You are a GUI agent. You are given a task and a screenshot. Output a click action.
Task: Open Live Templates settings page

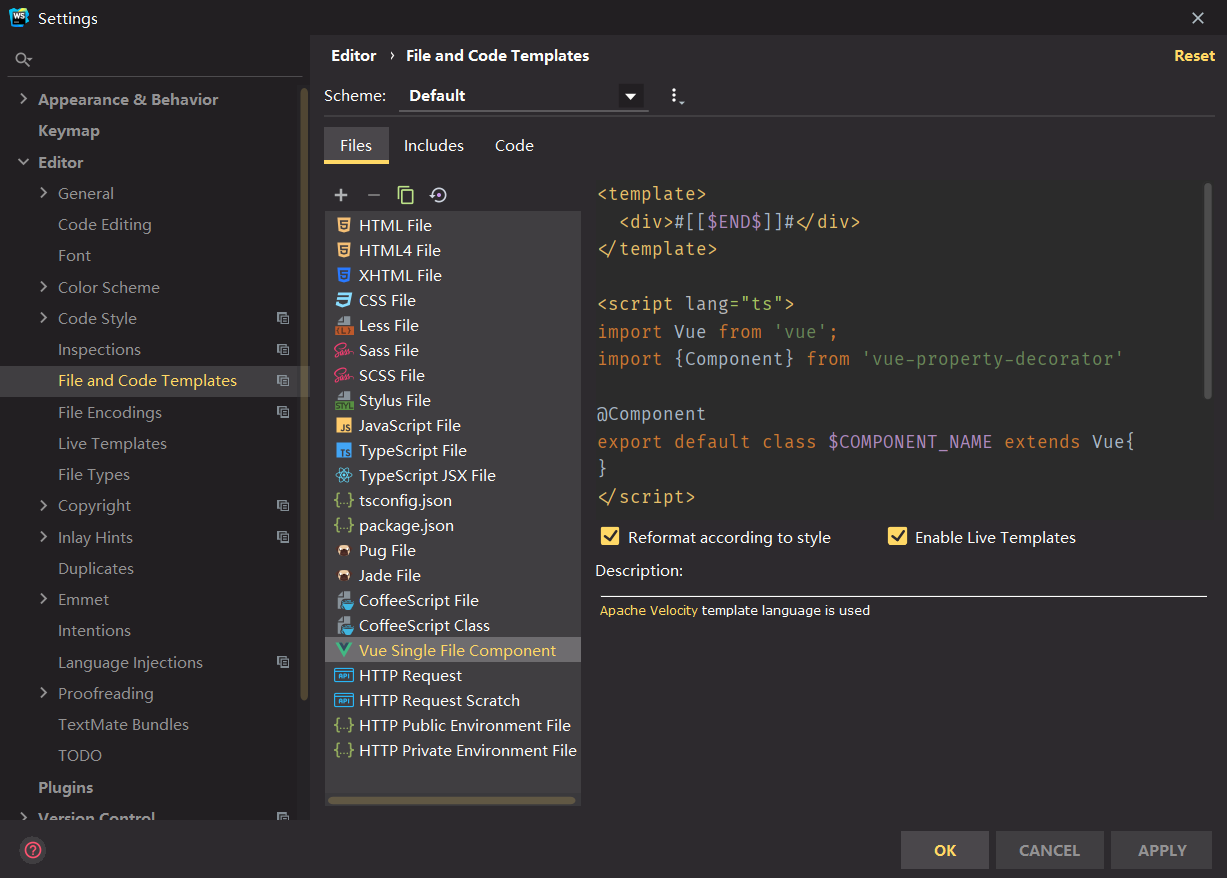click(x=112, y=443)
